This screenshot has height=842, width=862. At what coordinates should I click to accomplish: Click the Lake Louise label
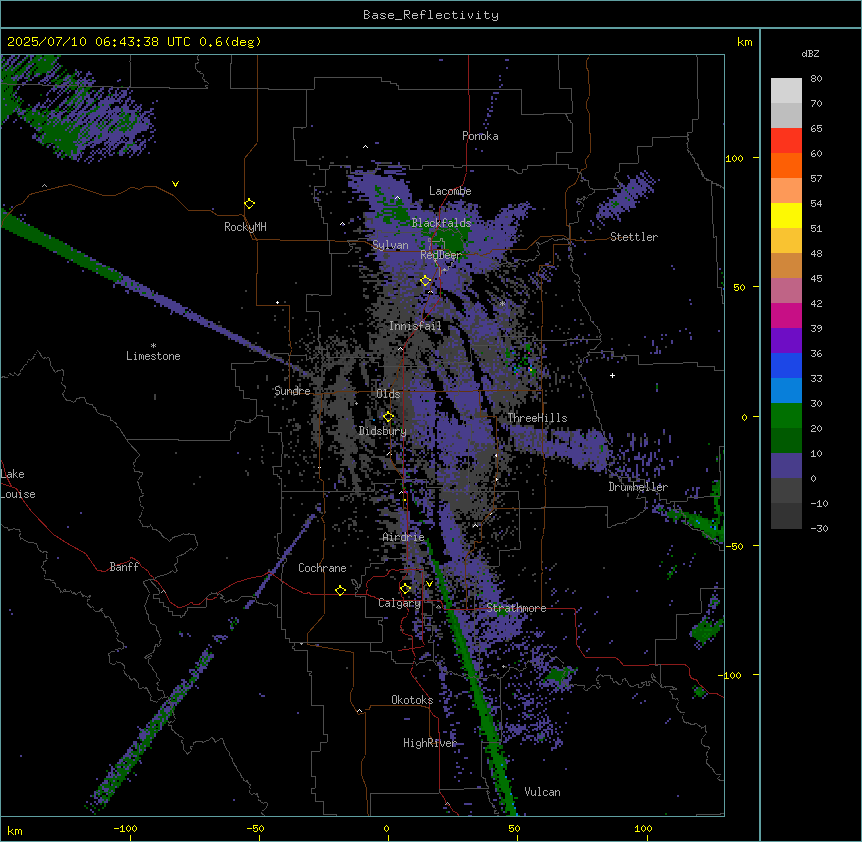(18, 484)
